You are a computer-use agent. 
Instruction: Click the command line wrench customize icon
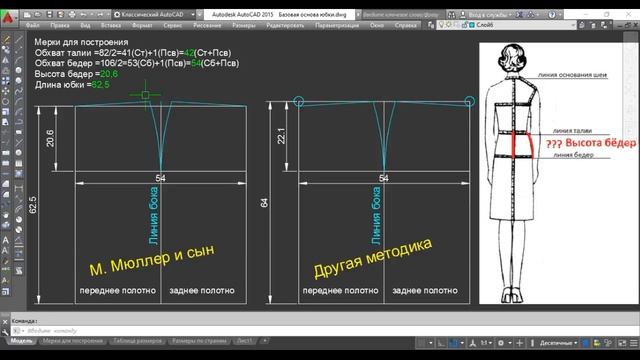pos(5,331)
